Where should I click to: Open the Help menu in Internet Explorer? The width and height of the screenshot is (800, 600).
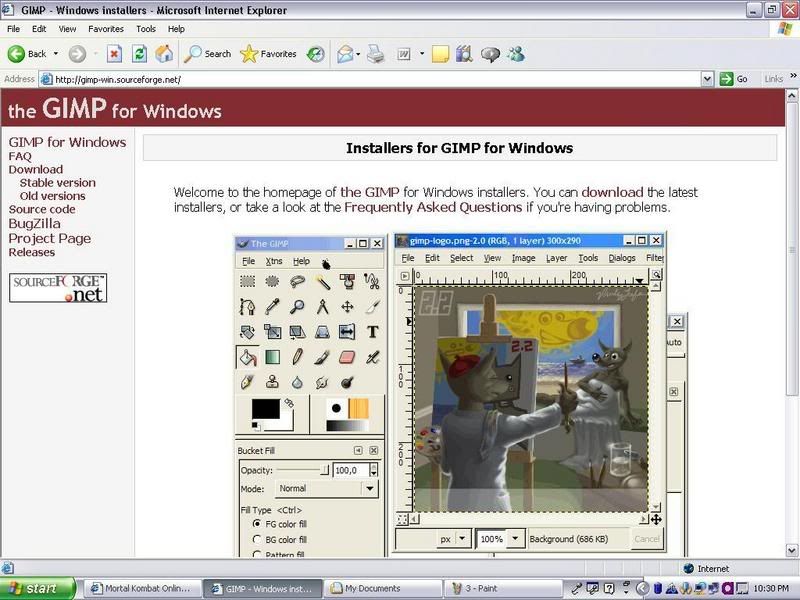coord(176,29)
